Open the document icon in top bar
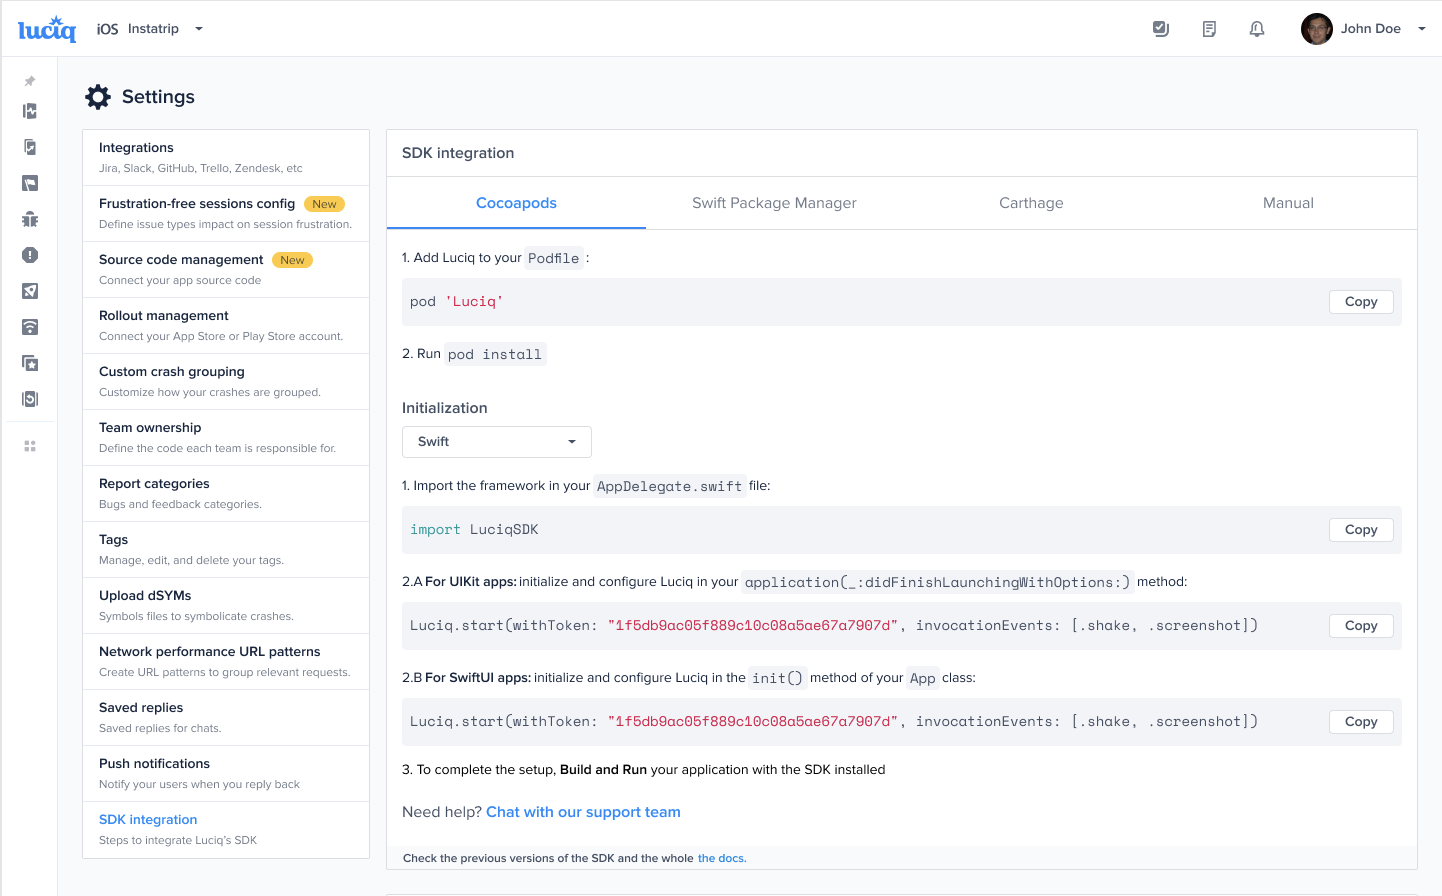 coord(1209,29)
